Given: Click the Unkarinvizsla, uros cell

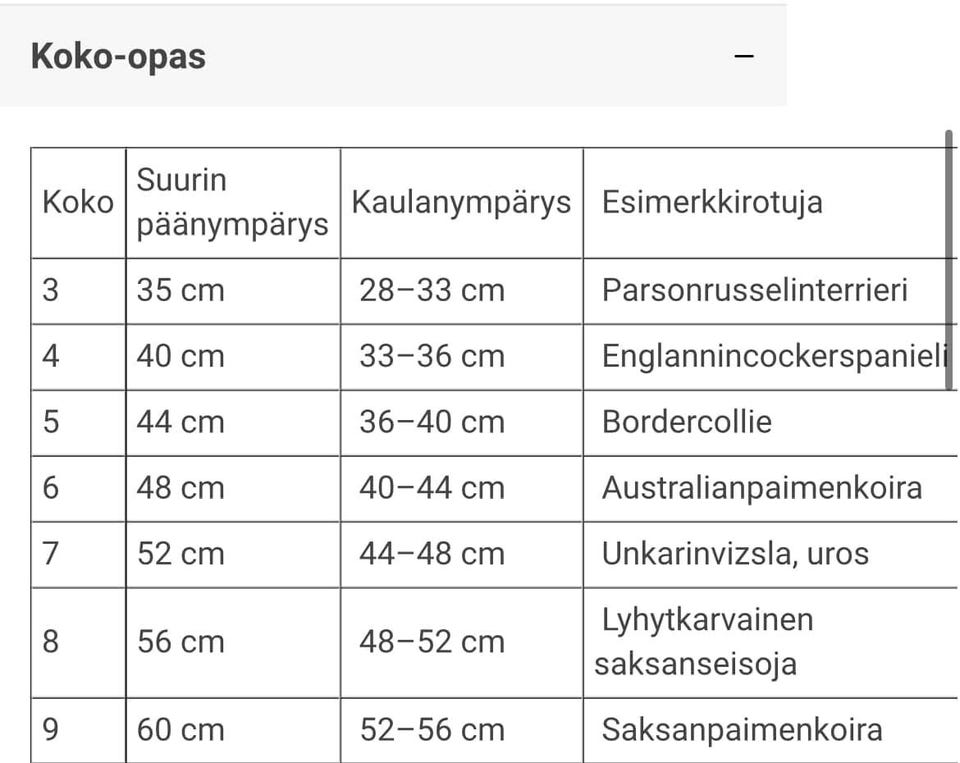Looking at the screenshot, I should click(x=735, y=554).
